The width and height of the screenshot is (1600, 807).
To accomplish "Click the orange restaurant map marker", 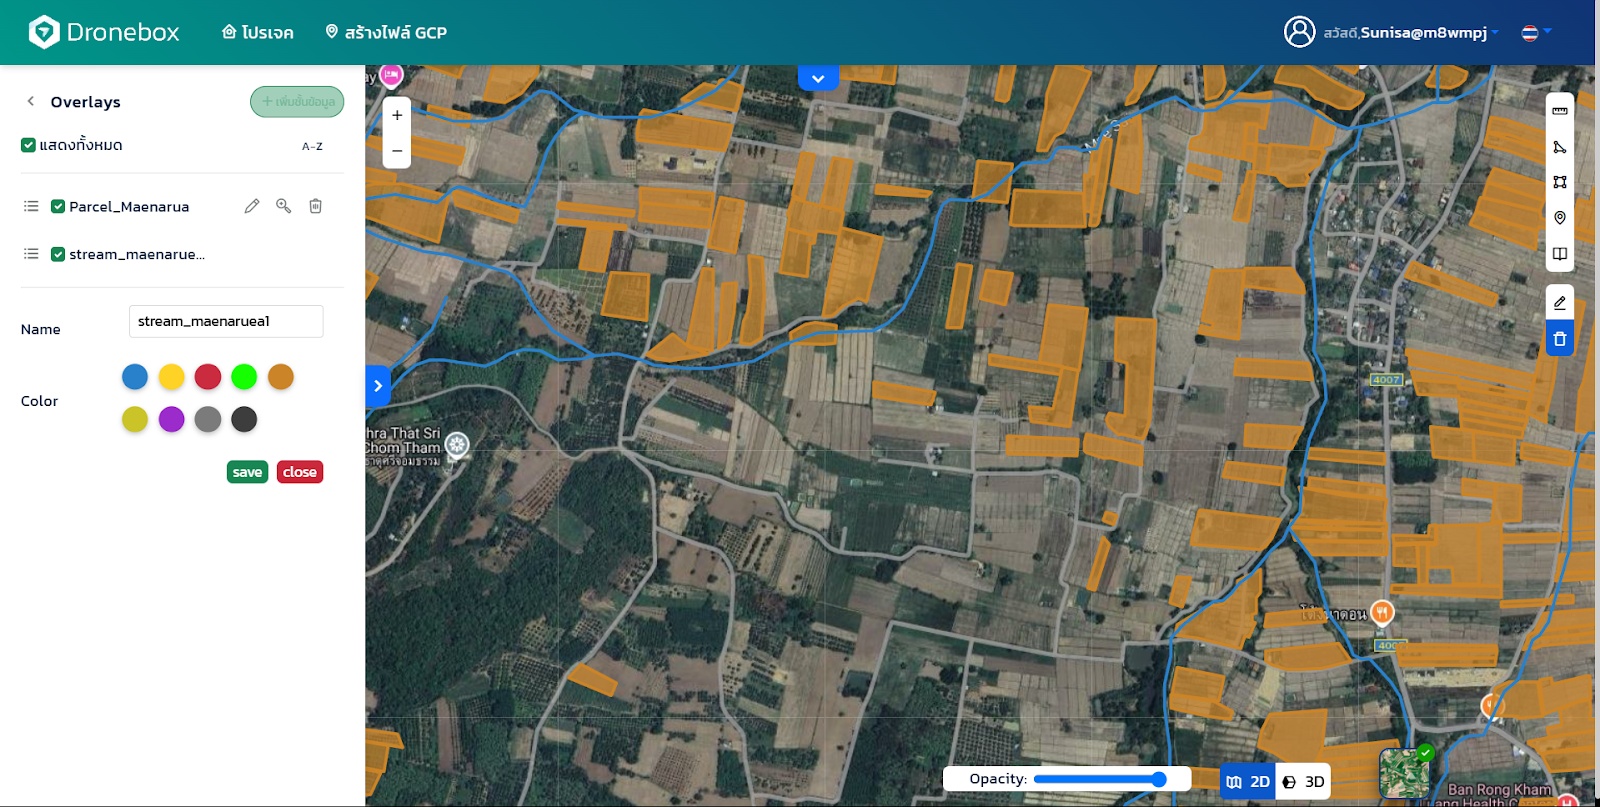I will (x=1382, y=611).
